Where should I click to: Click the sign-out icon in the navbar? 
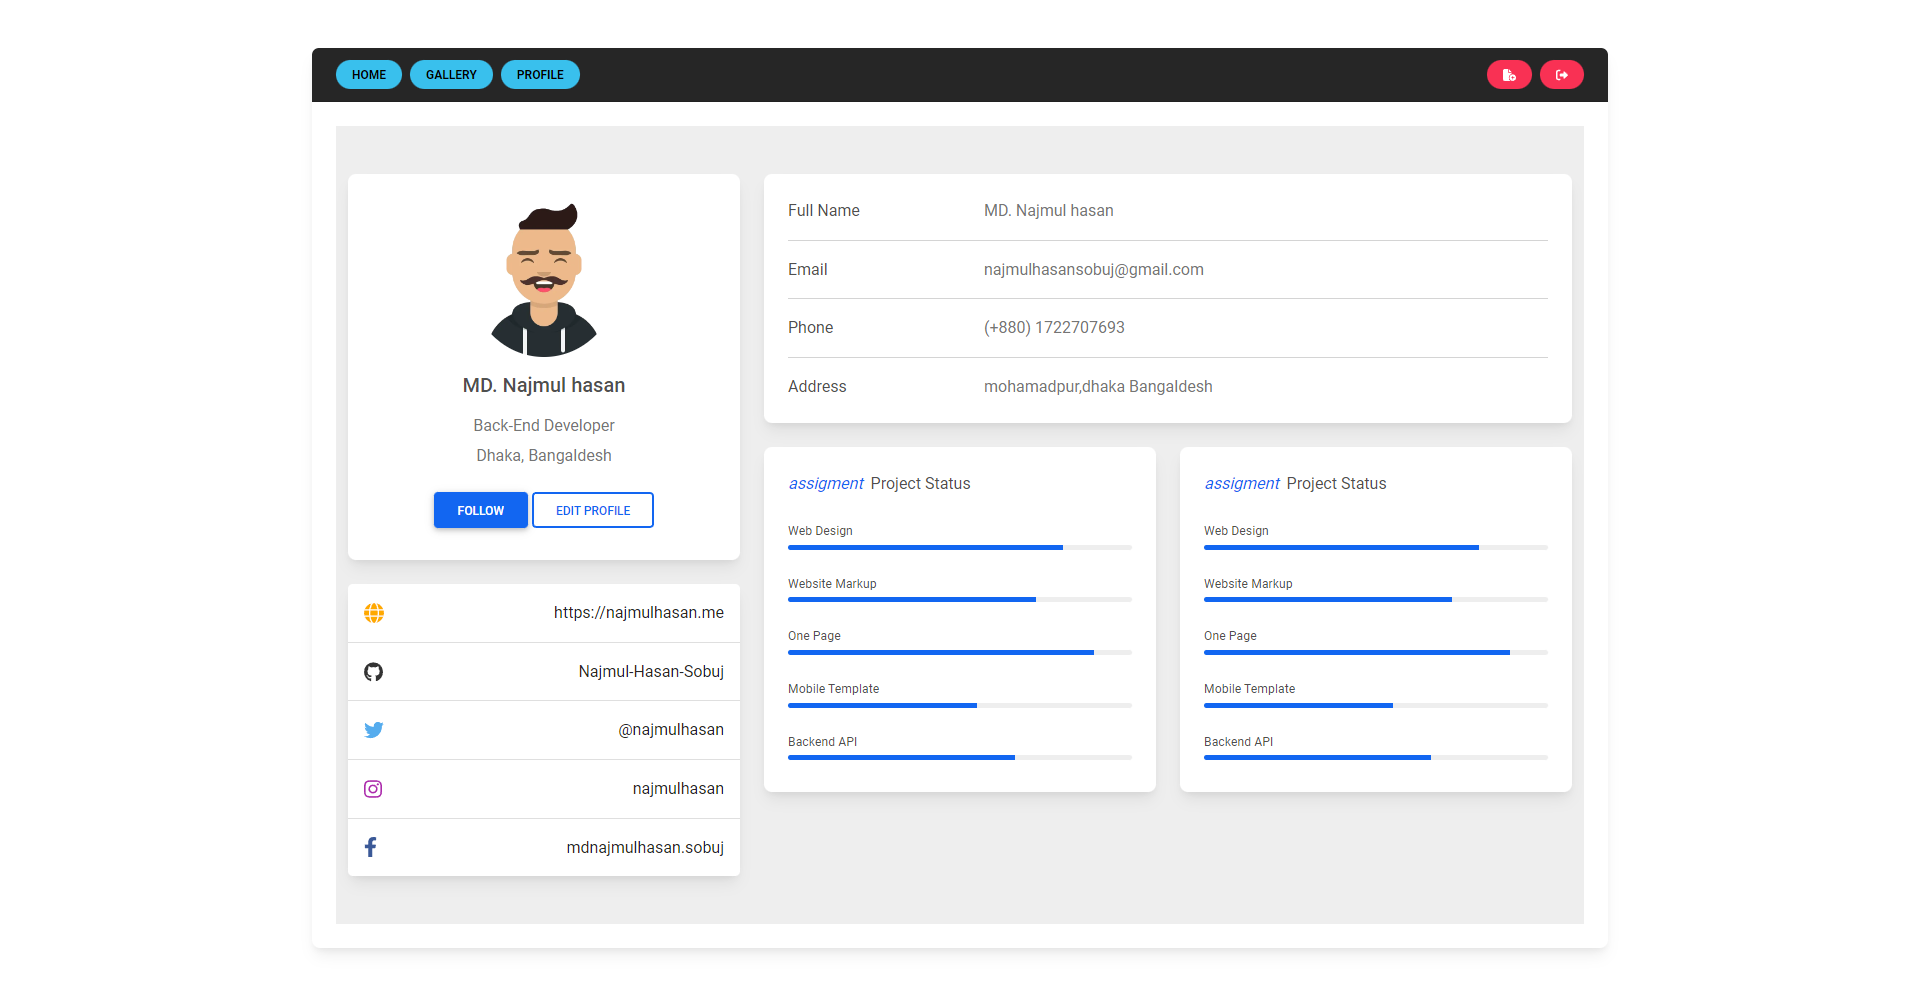[1561, 74]
